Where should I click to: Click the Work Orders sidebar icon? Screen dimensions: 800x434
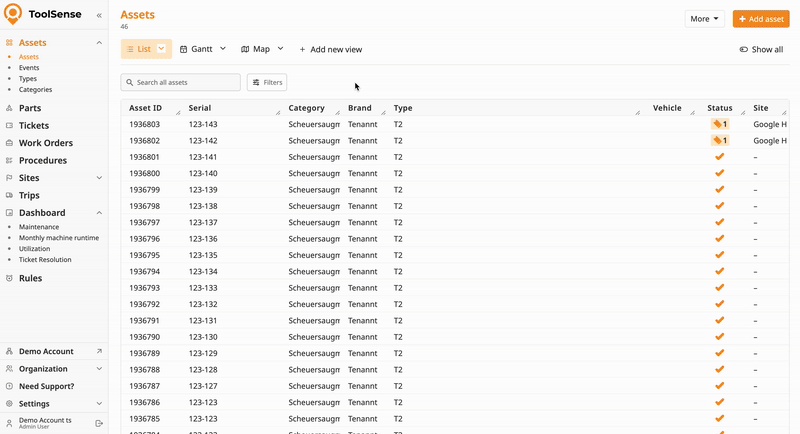pos(9,143)
